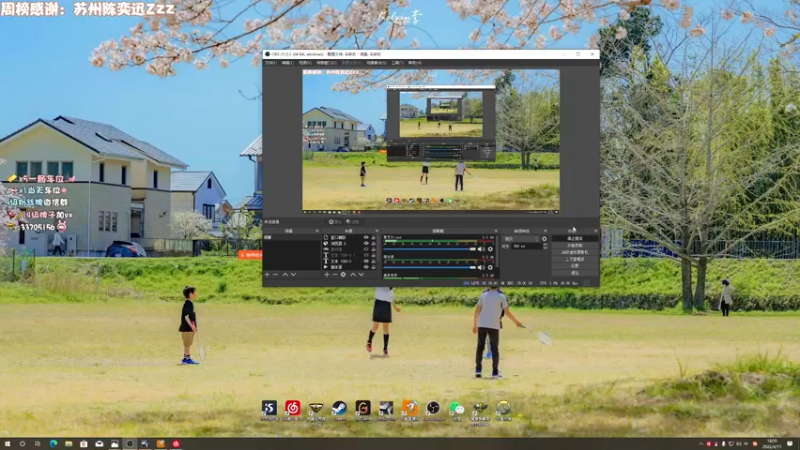The width and height of the screenshot is (800, 450).
Task: Toggle visibility of the 媒体源 source
Action: (366, 267)
